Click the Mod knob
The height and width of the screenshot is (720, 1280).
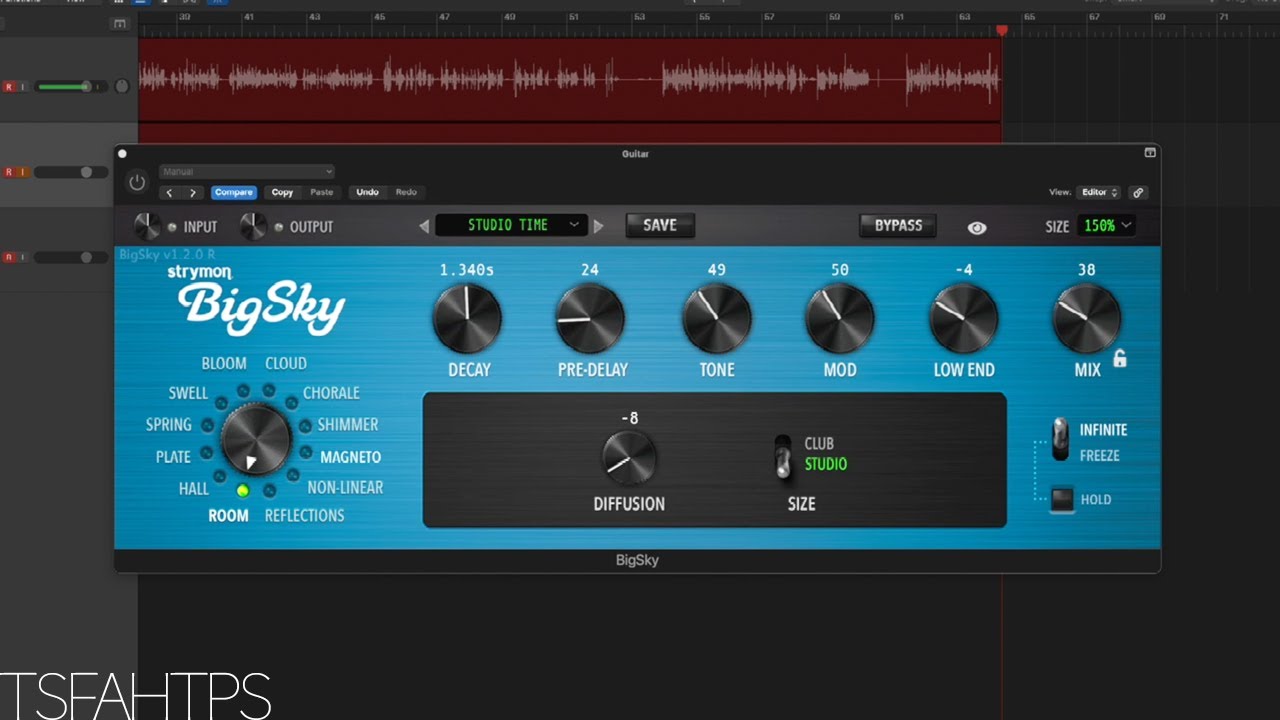coord(839,319)
